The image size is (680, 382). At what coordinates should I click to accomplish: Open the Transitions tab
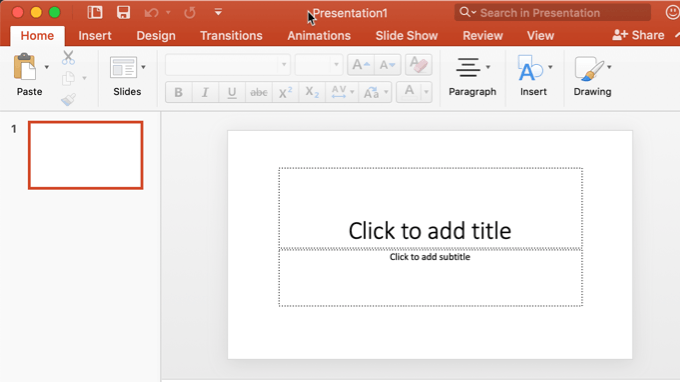pyautogui.click(x=231, y=36)
